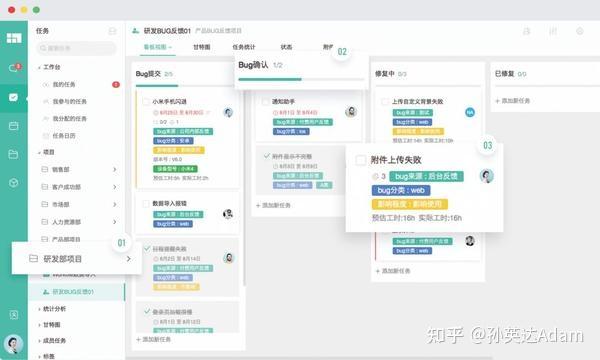Open the folder icon in left sidebar
This screenshot has width=600, height=360.
(x=13, y=154)
